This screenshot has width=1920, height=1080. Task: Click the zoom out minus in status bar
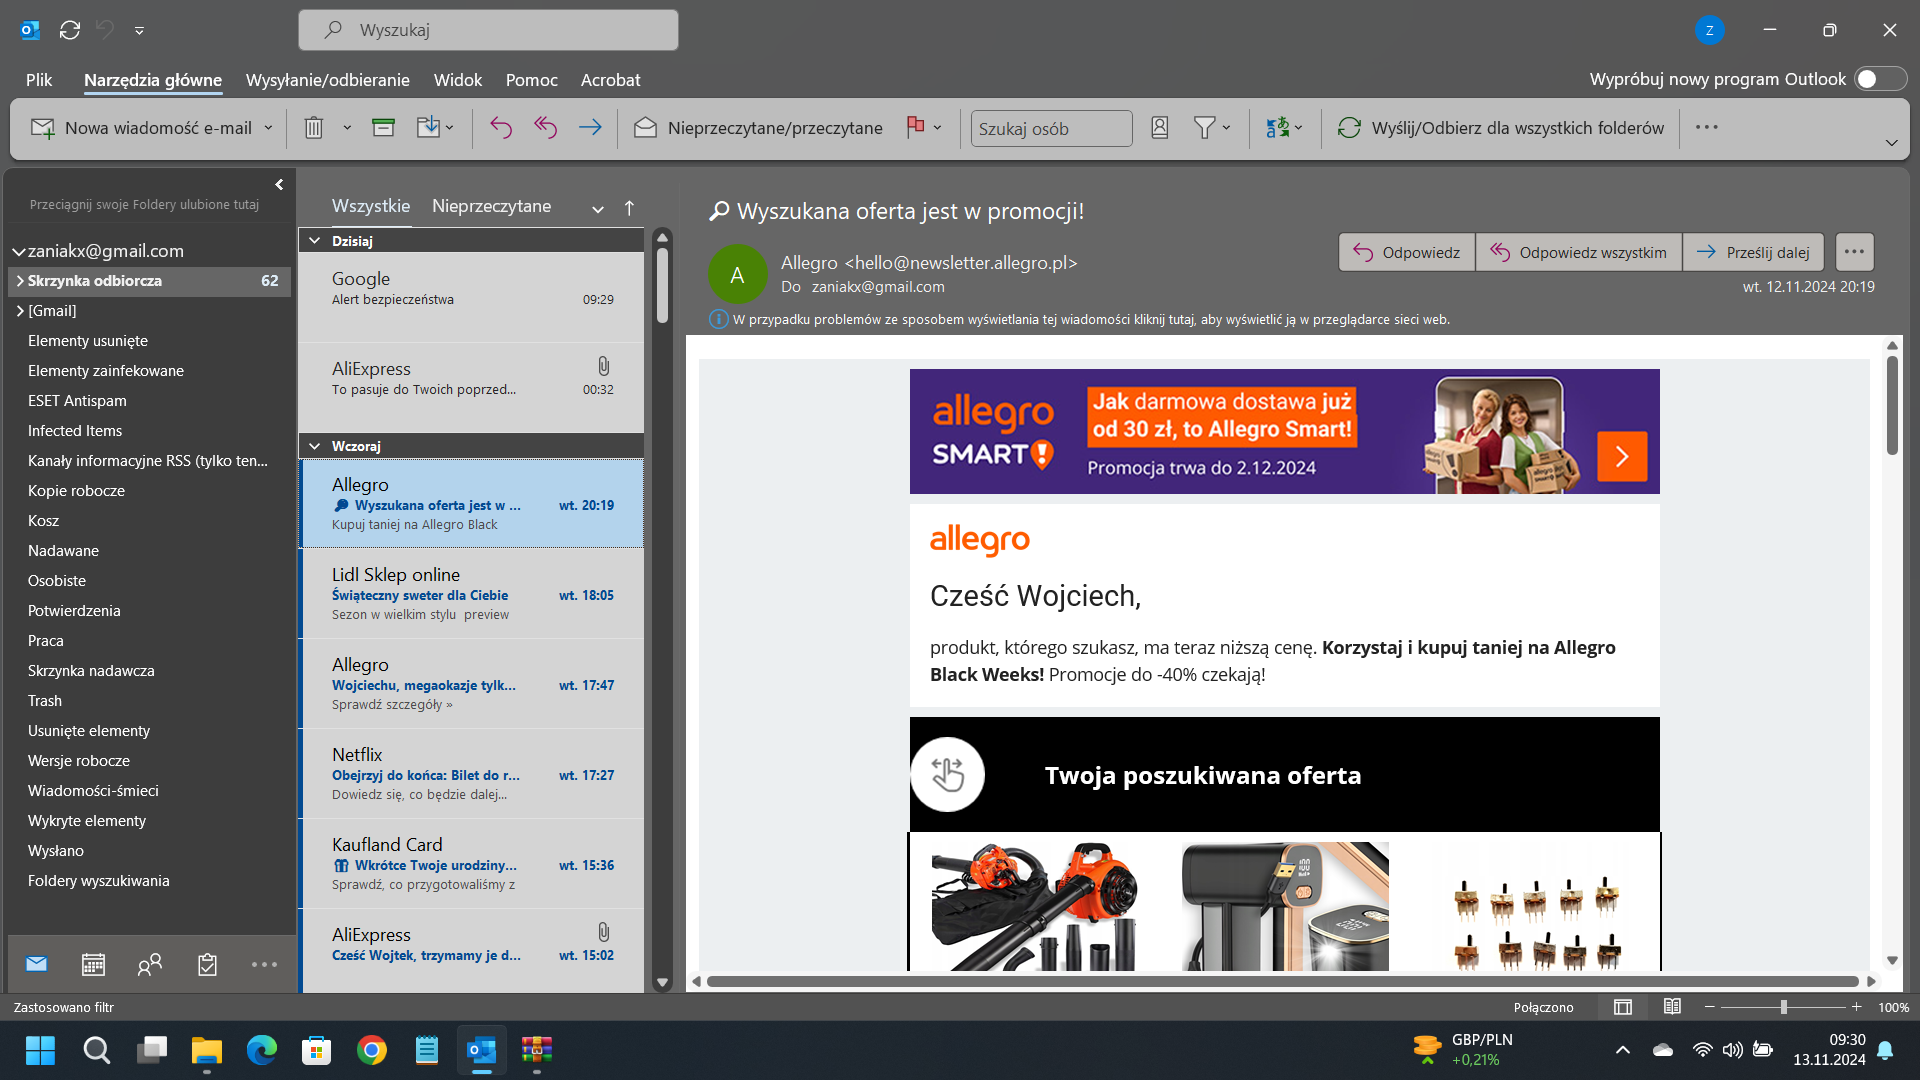[x=1710, y=1007]
